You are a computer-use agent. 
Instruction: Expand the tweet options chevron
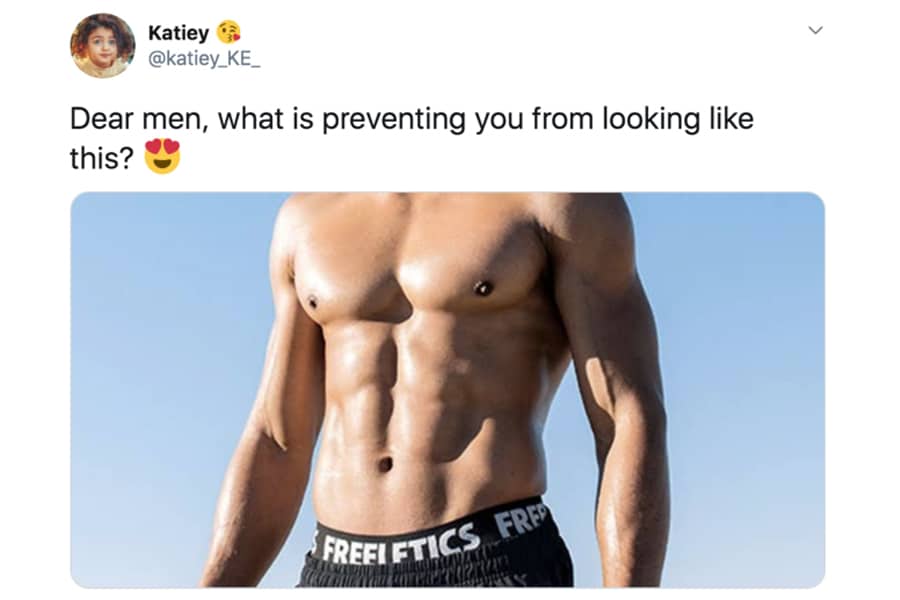pos(815,30)
